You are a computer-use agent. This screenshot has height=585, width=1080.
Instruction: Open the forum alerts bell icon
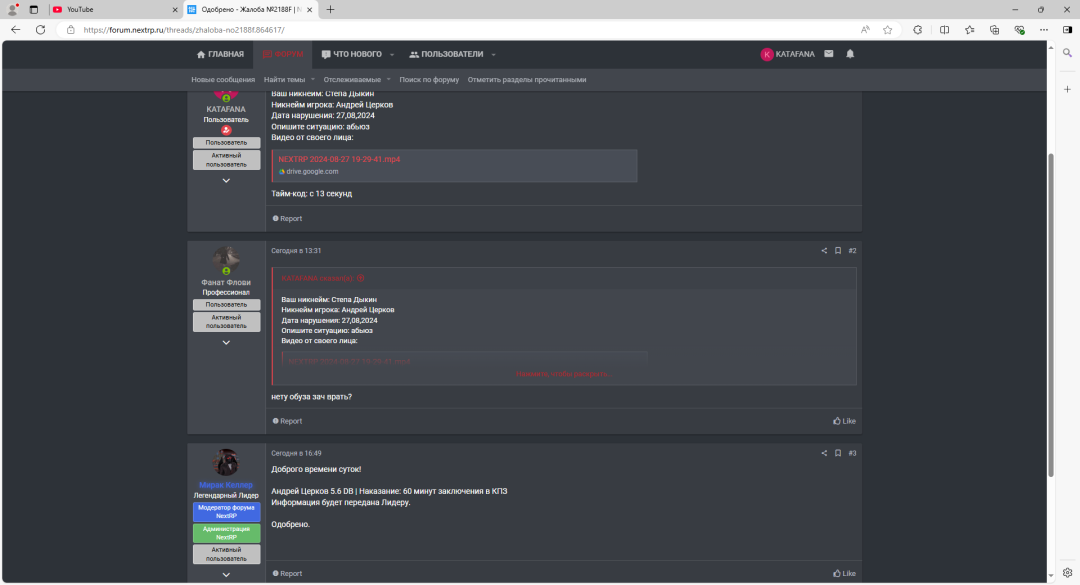click(850, 54)
